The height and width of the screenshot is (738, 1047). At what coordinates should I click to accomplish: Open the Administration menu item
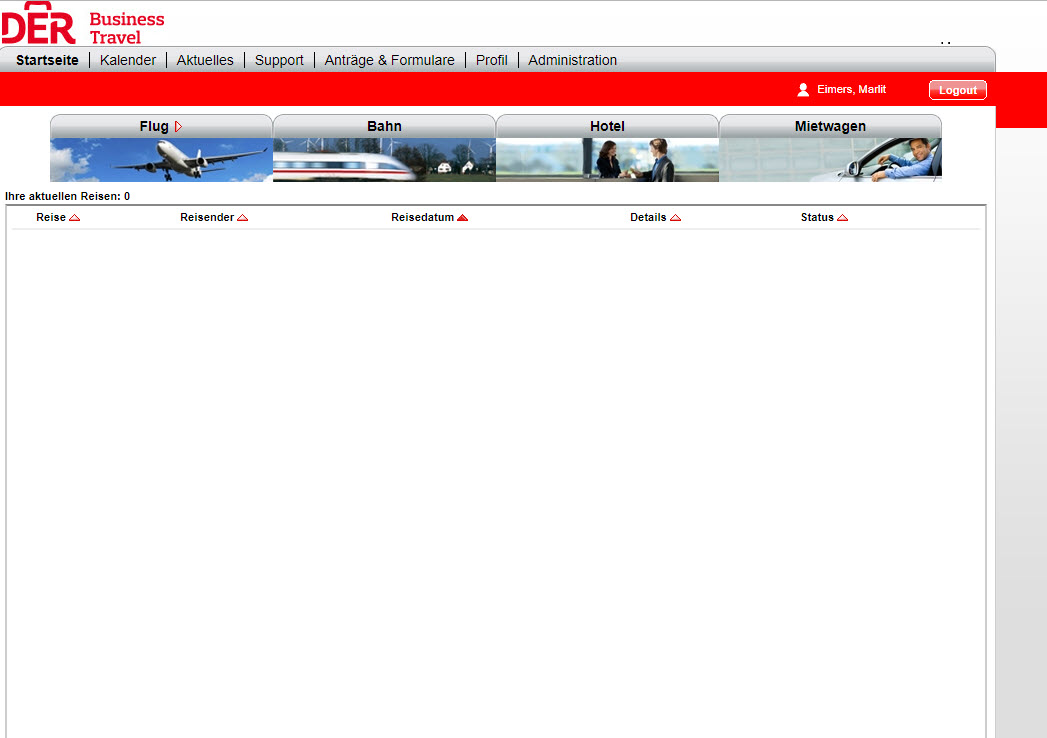[572, 60]
